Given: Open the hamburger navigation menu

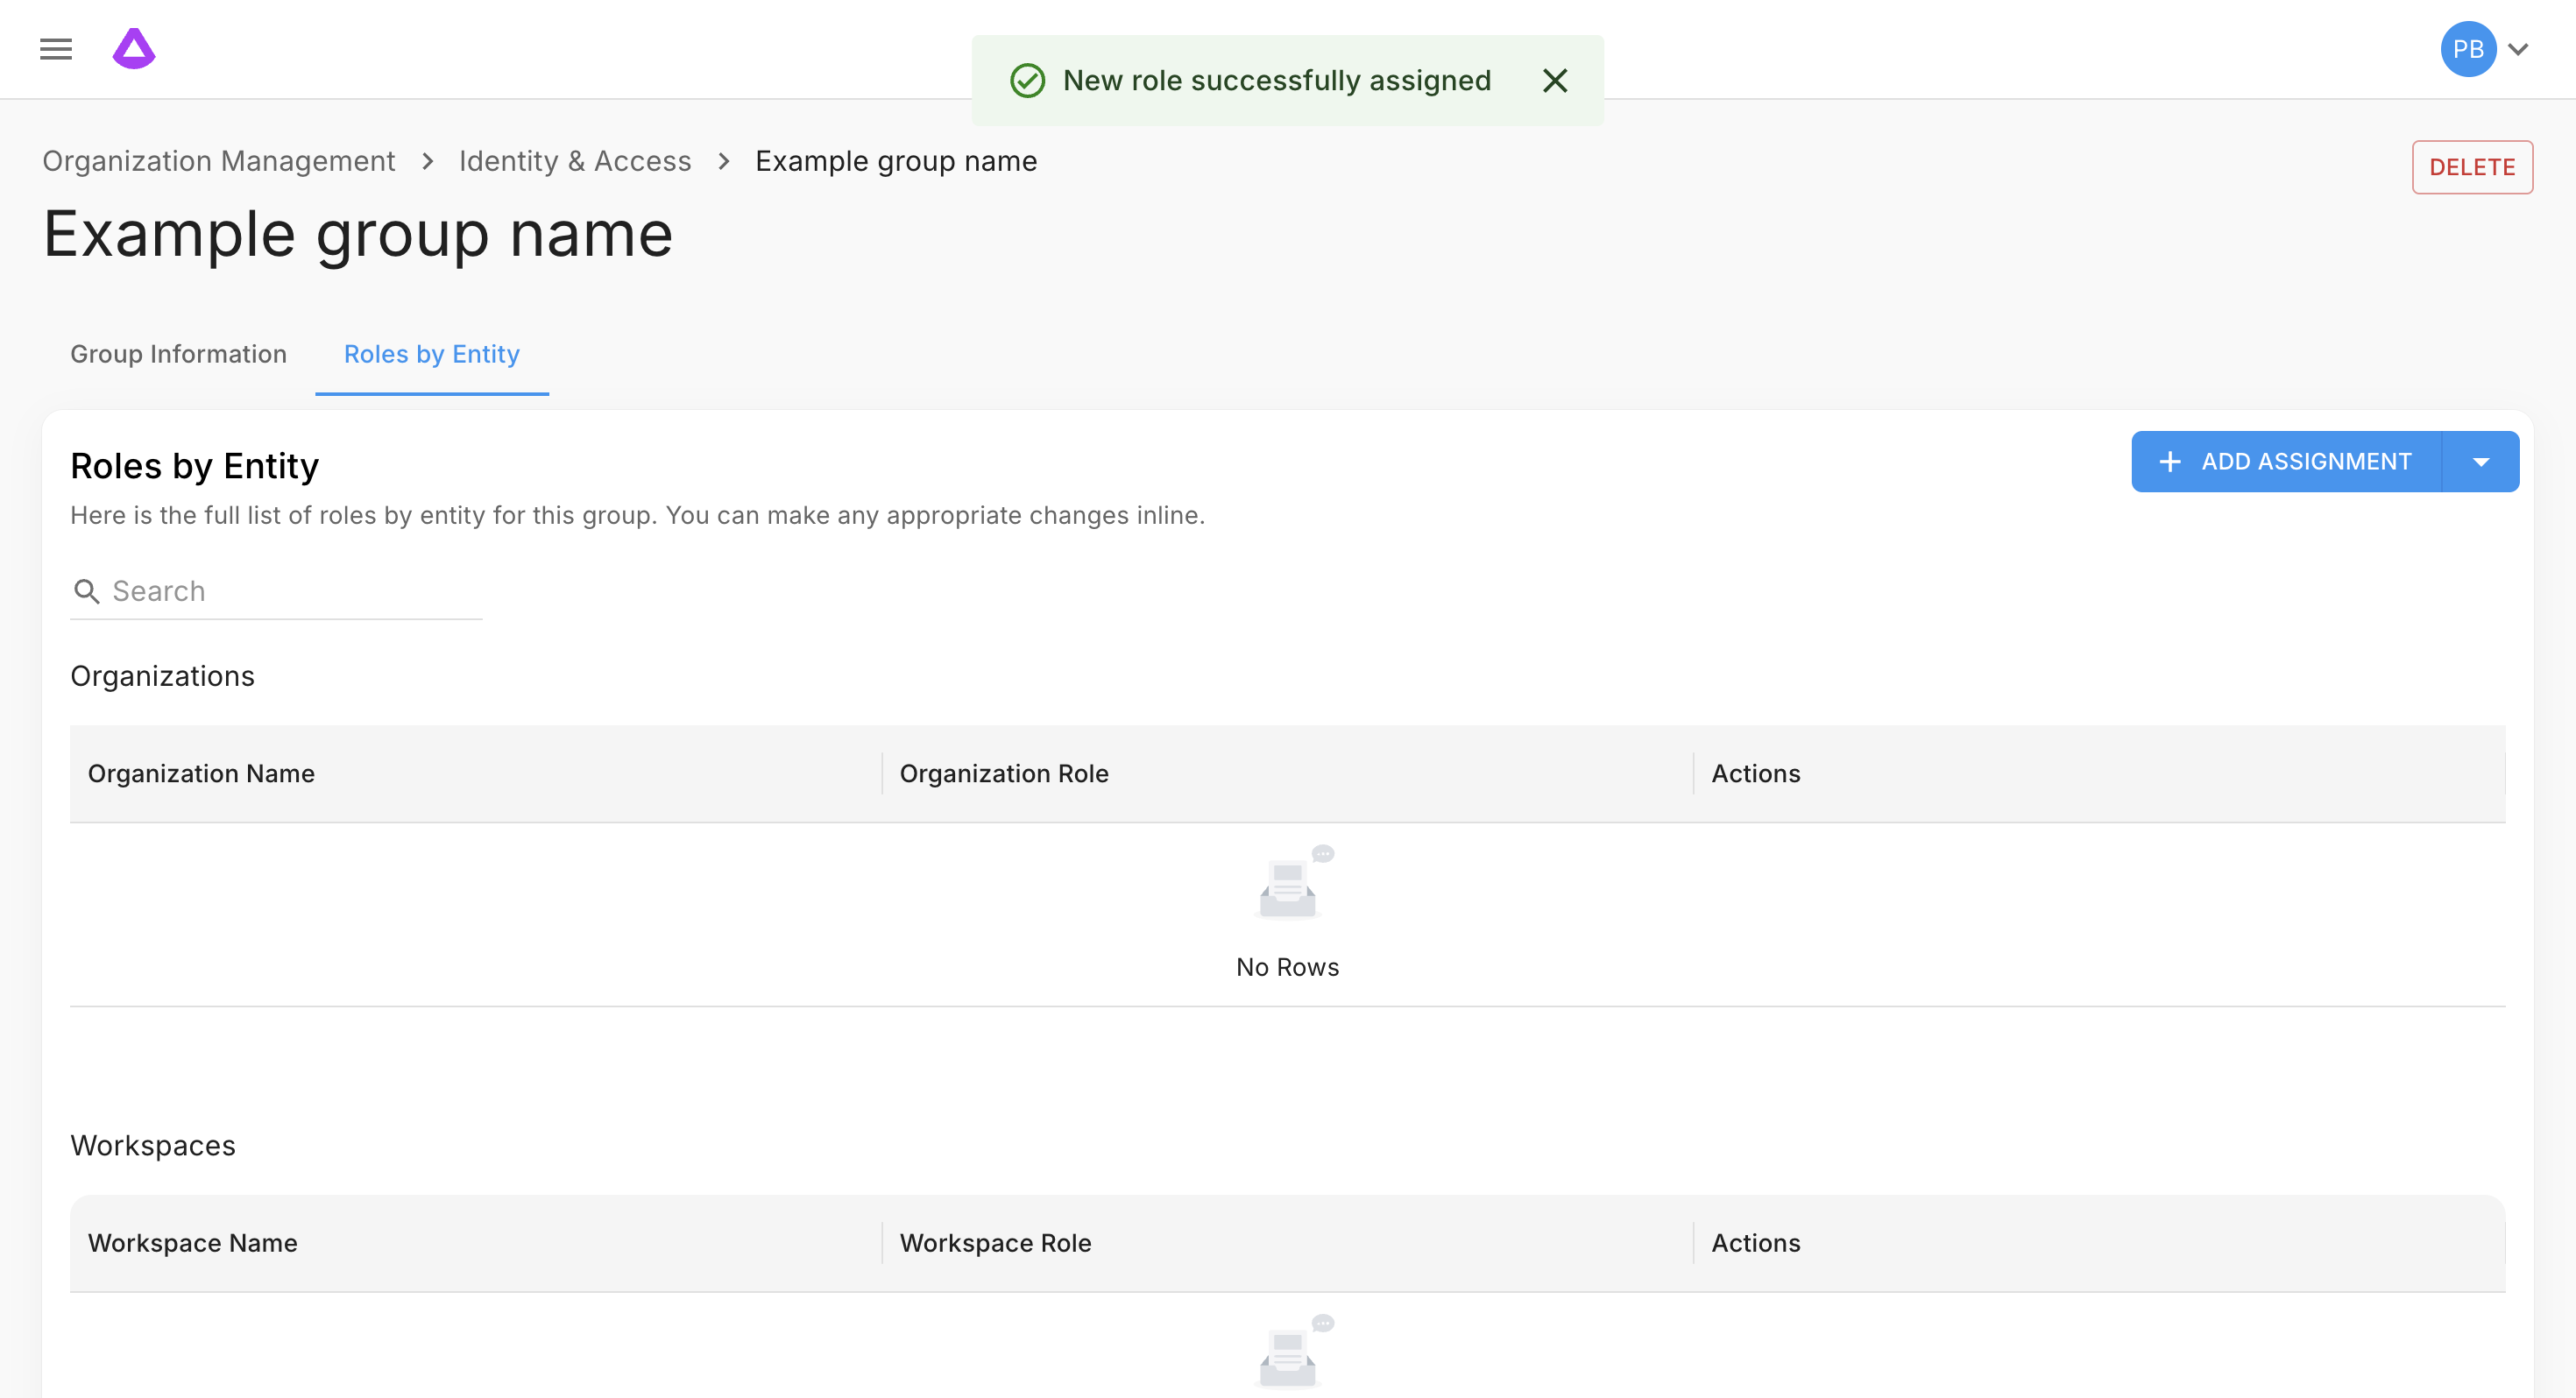Looking at the screenshot, I should tap(56, 49).
